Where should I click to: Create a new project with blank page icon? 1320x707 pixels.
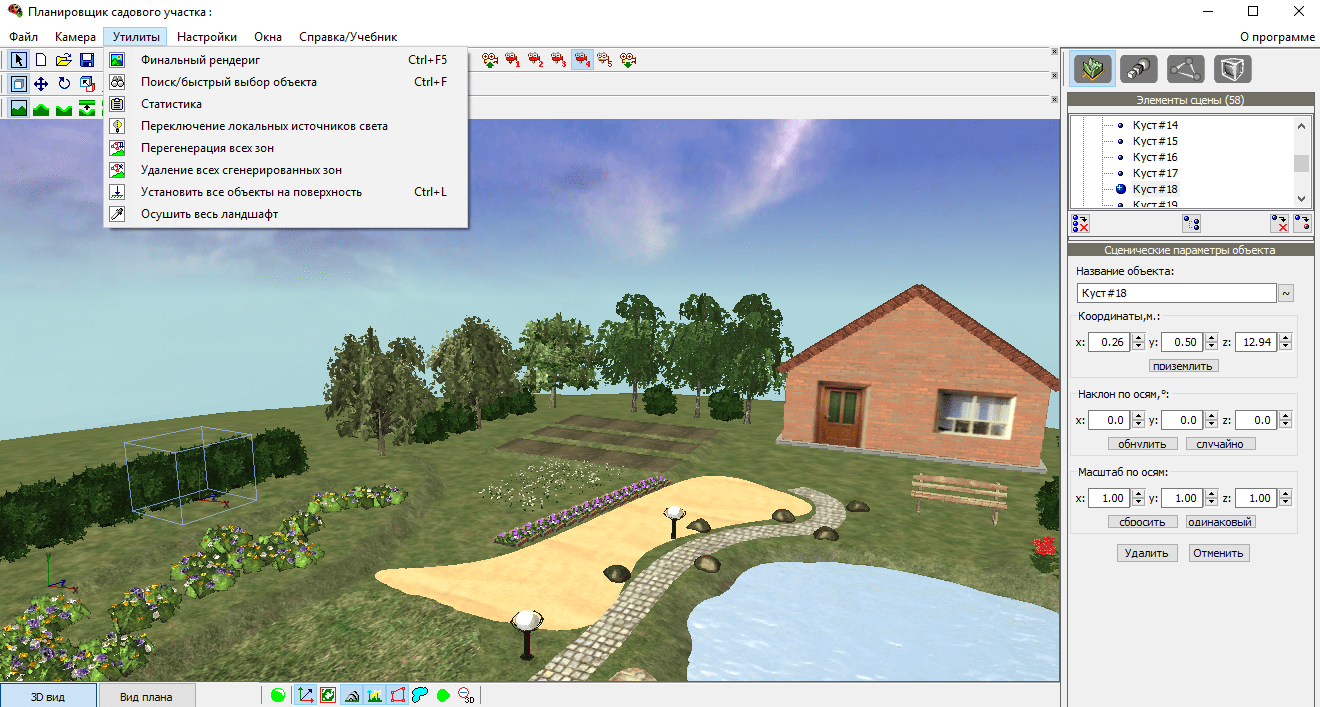click(41, 60)
